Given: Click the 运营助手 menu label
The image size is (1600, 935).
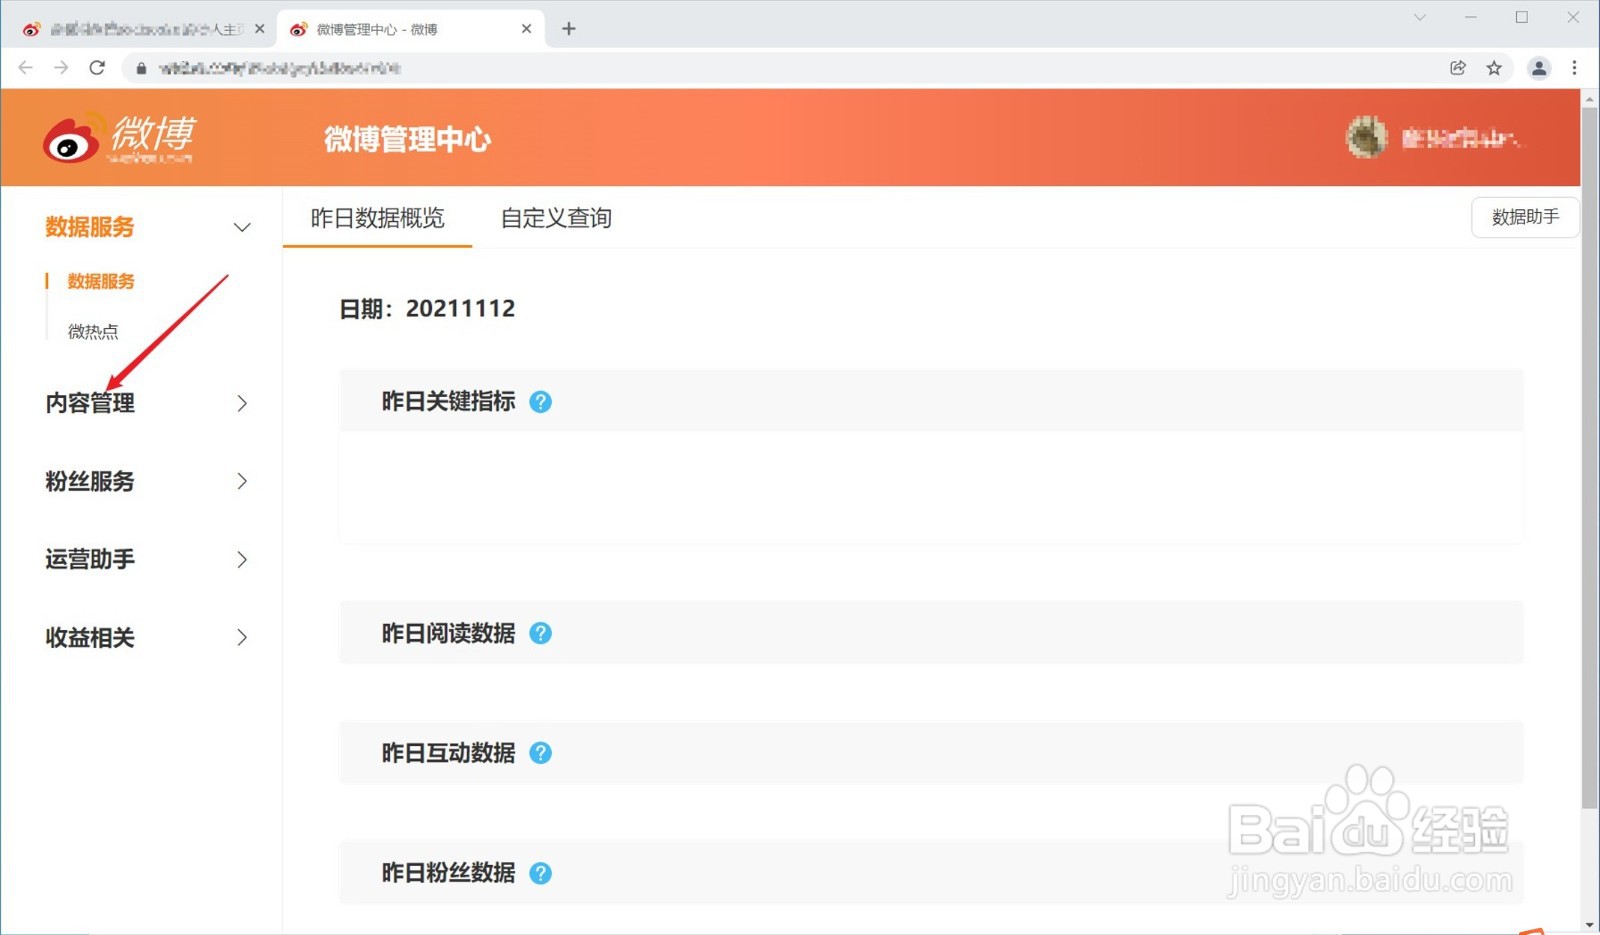Looking at the screenshot, I should coord(90,559).
